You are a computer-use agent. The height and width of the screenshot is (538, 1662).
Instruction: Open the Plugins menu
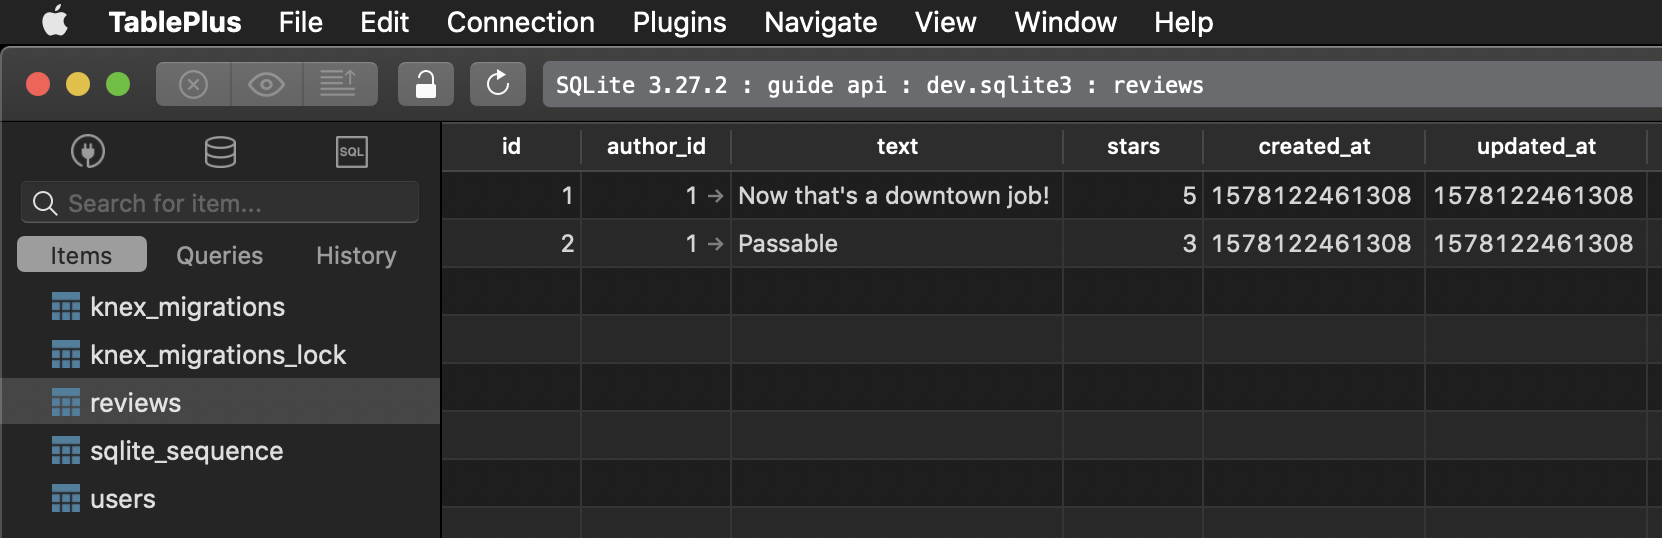(x=679, y=22)
